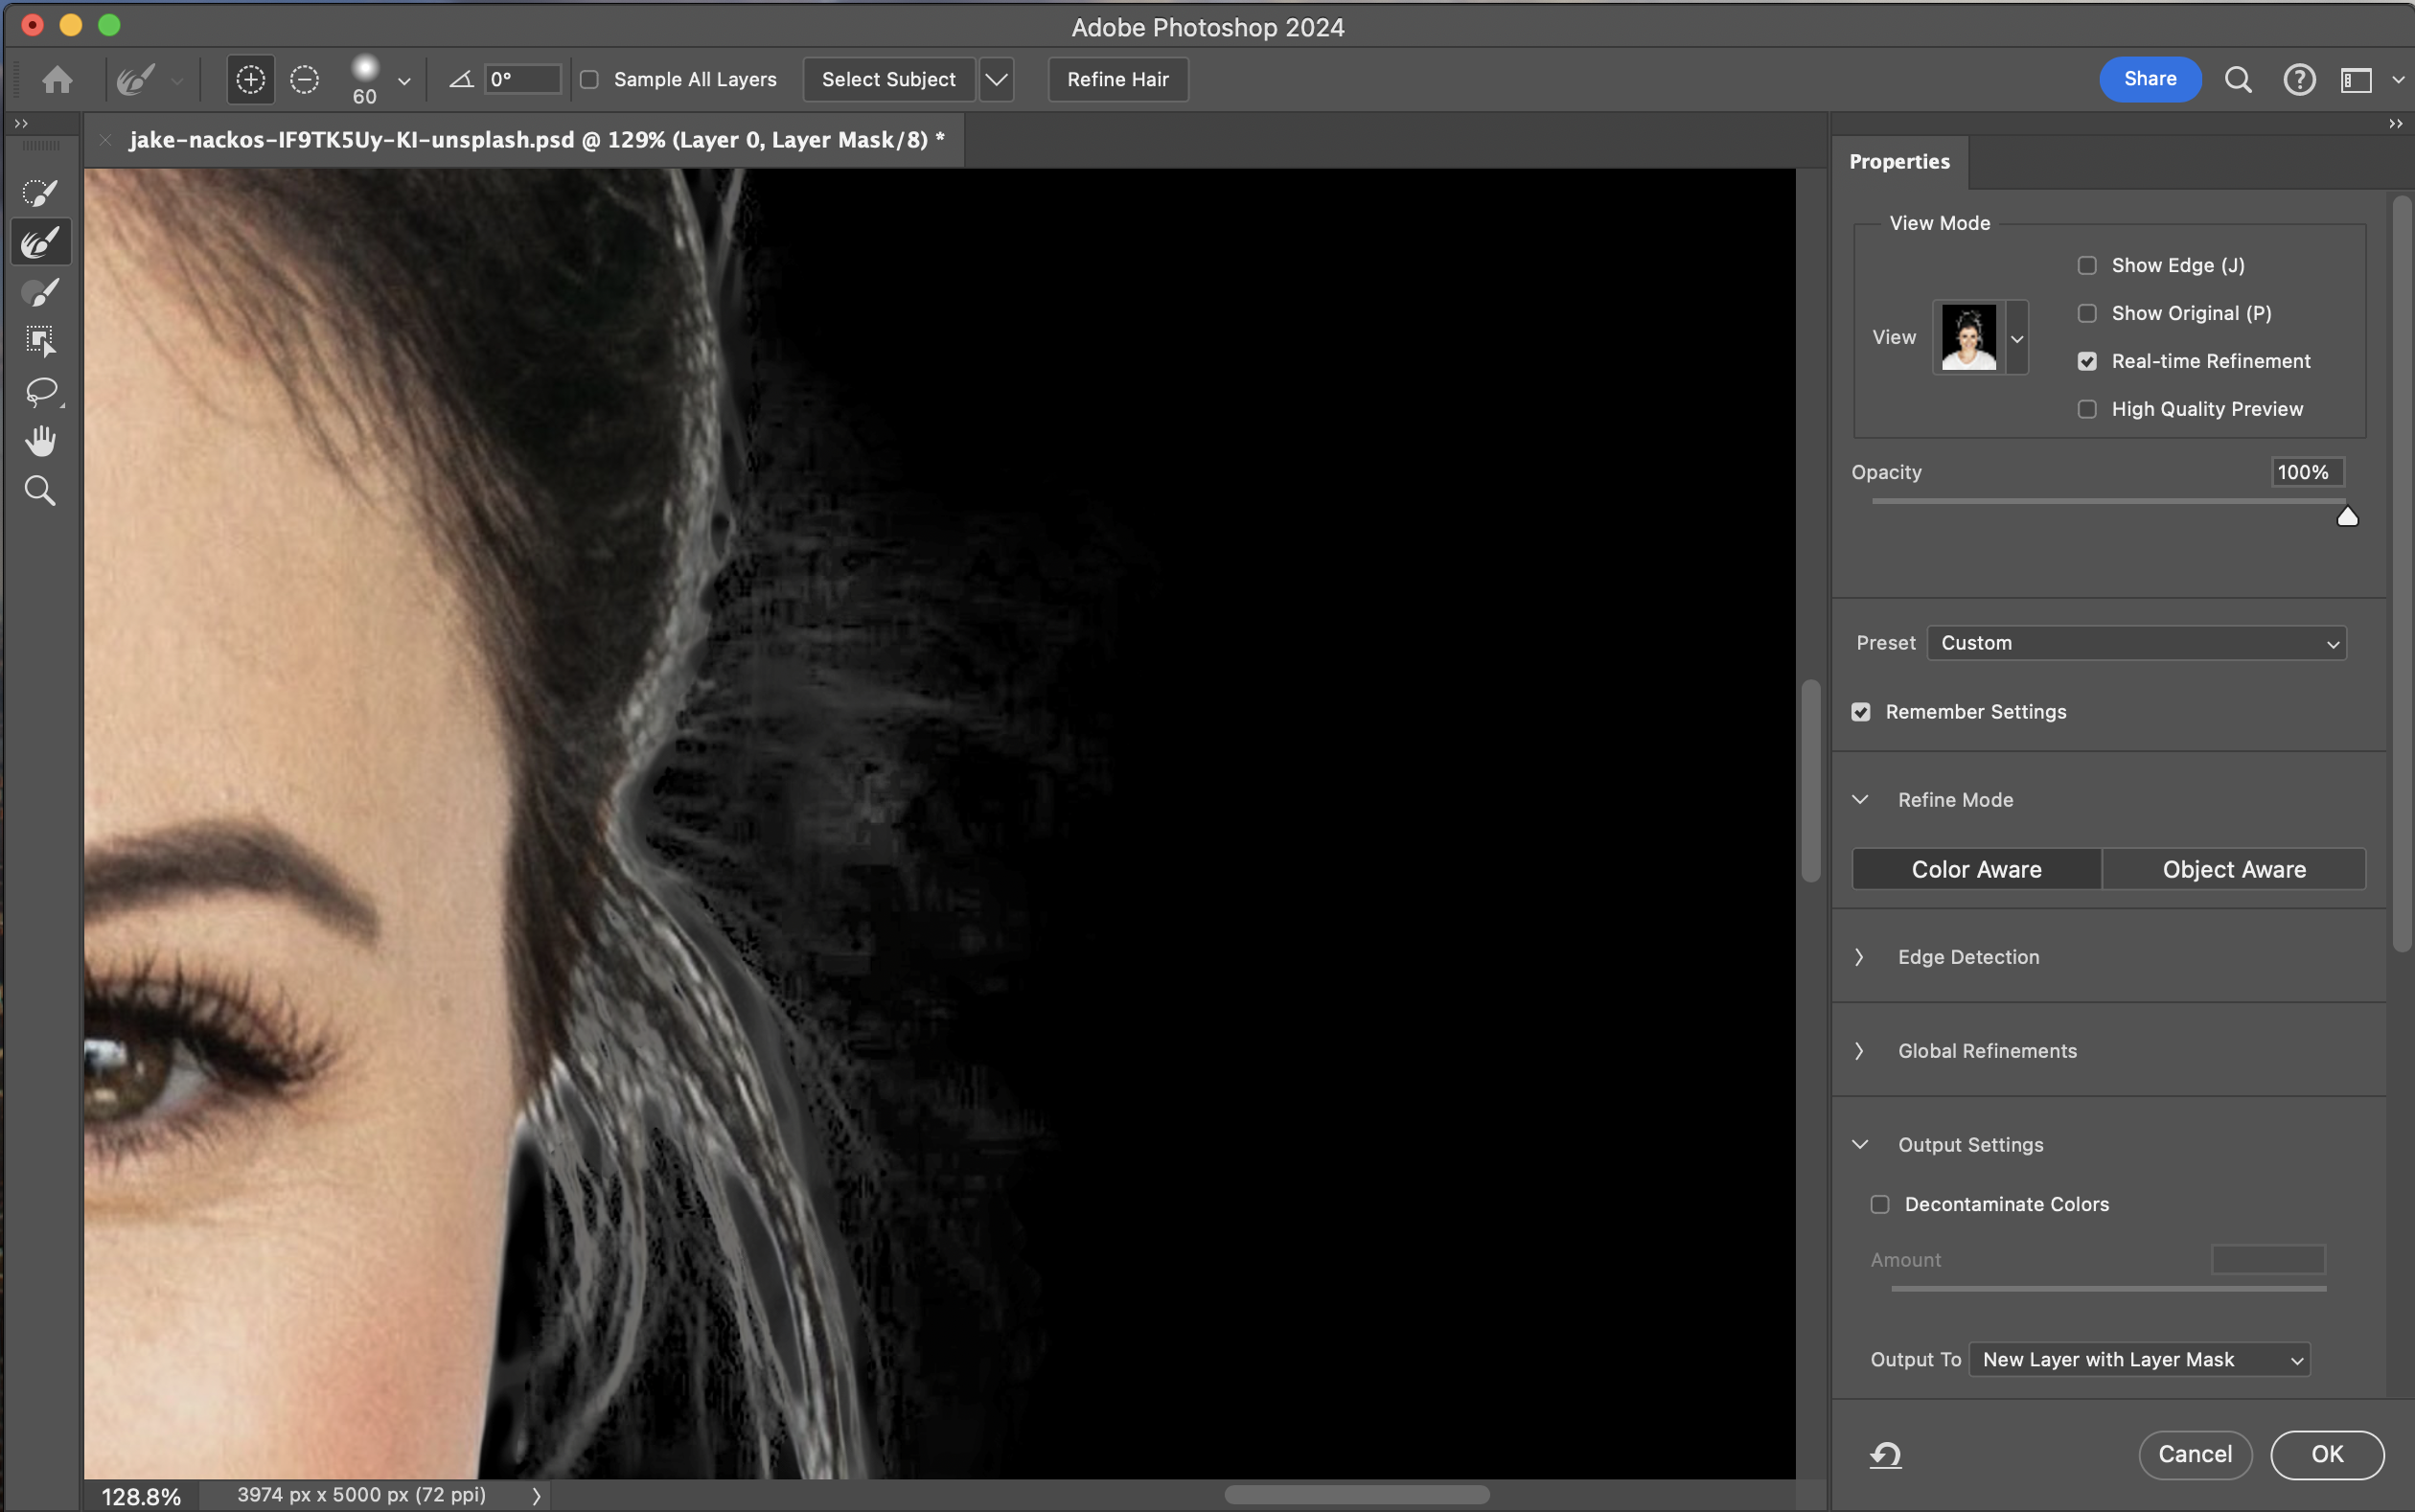This screenshot has height=1512, width=2415.
Task: Select the Refine Edge Brush tool
Action: click(x=40, y=242)
